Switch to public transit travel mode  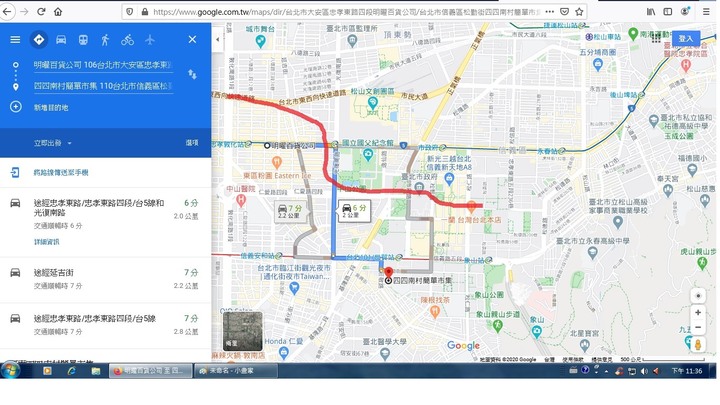(x=83, y=40)
